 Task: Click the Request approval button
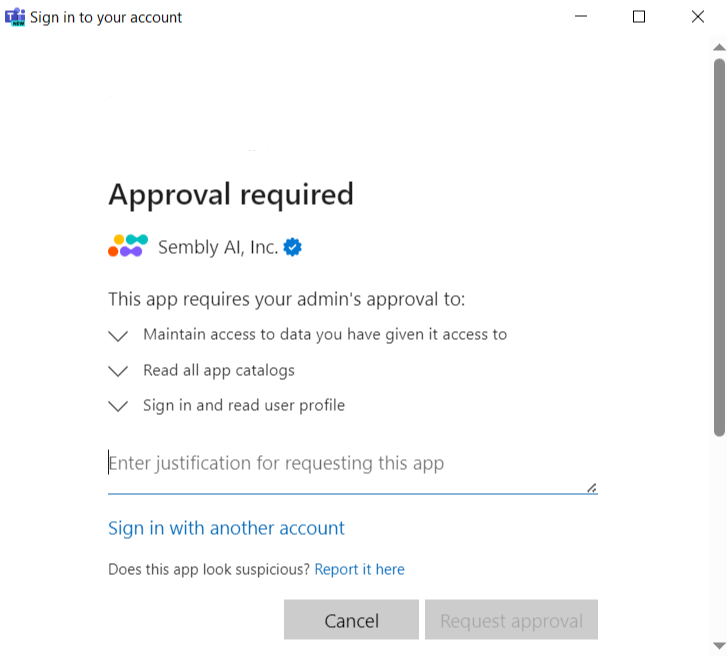[511, 620]
